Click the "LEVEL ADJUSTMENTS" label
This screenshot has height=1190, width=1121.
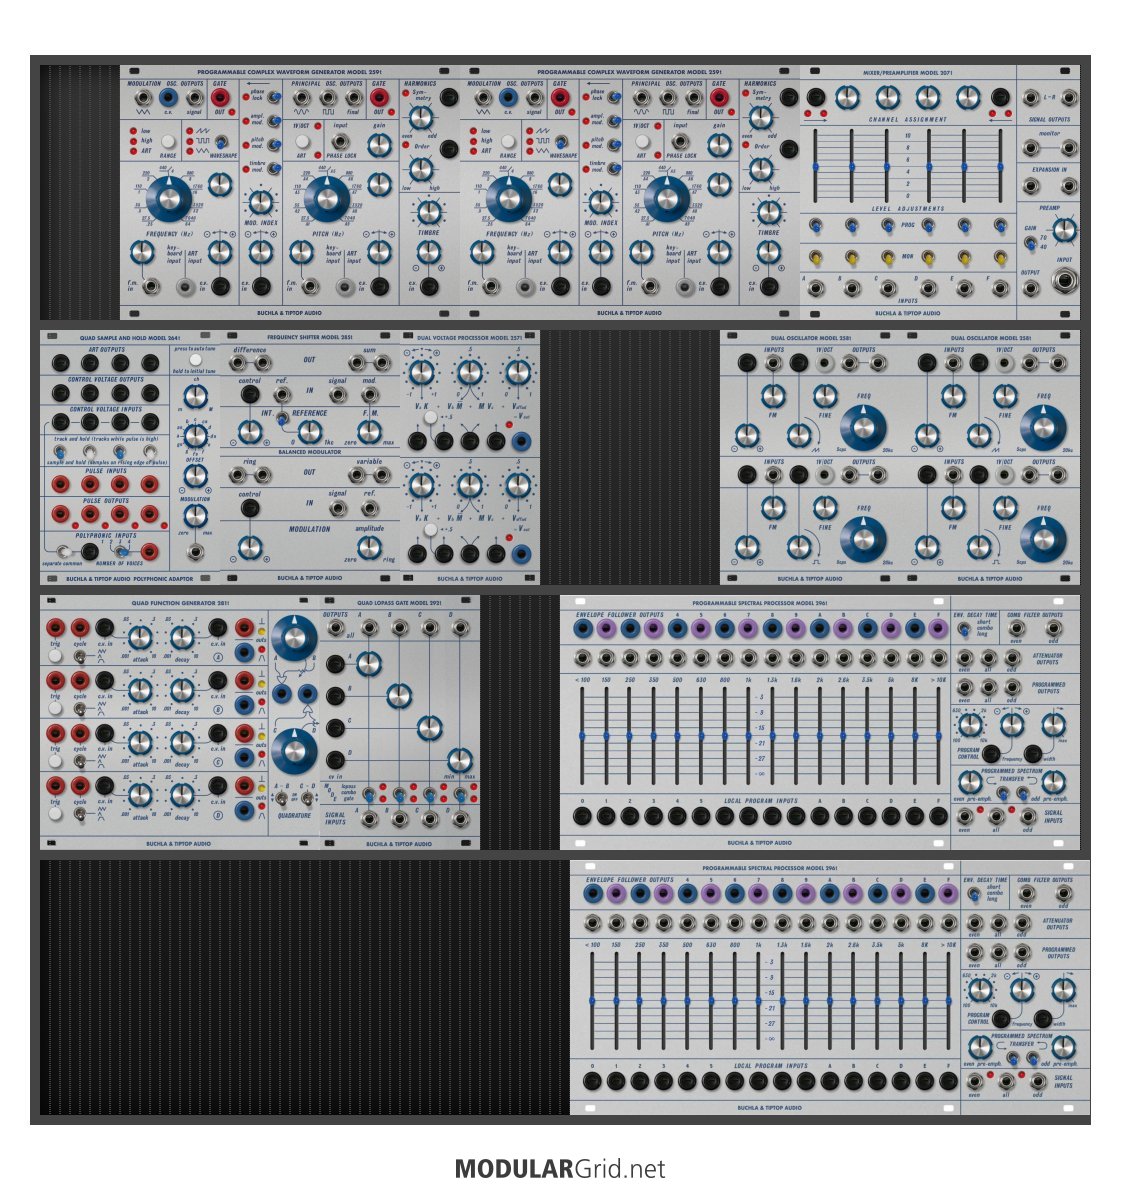(x=908, y=209)
